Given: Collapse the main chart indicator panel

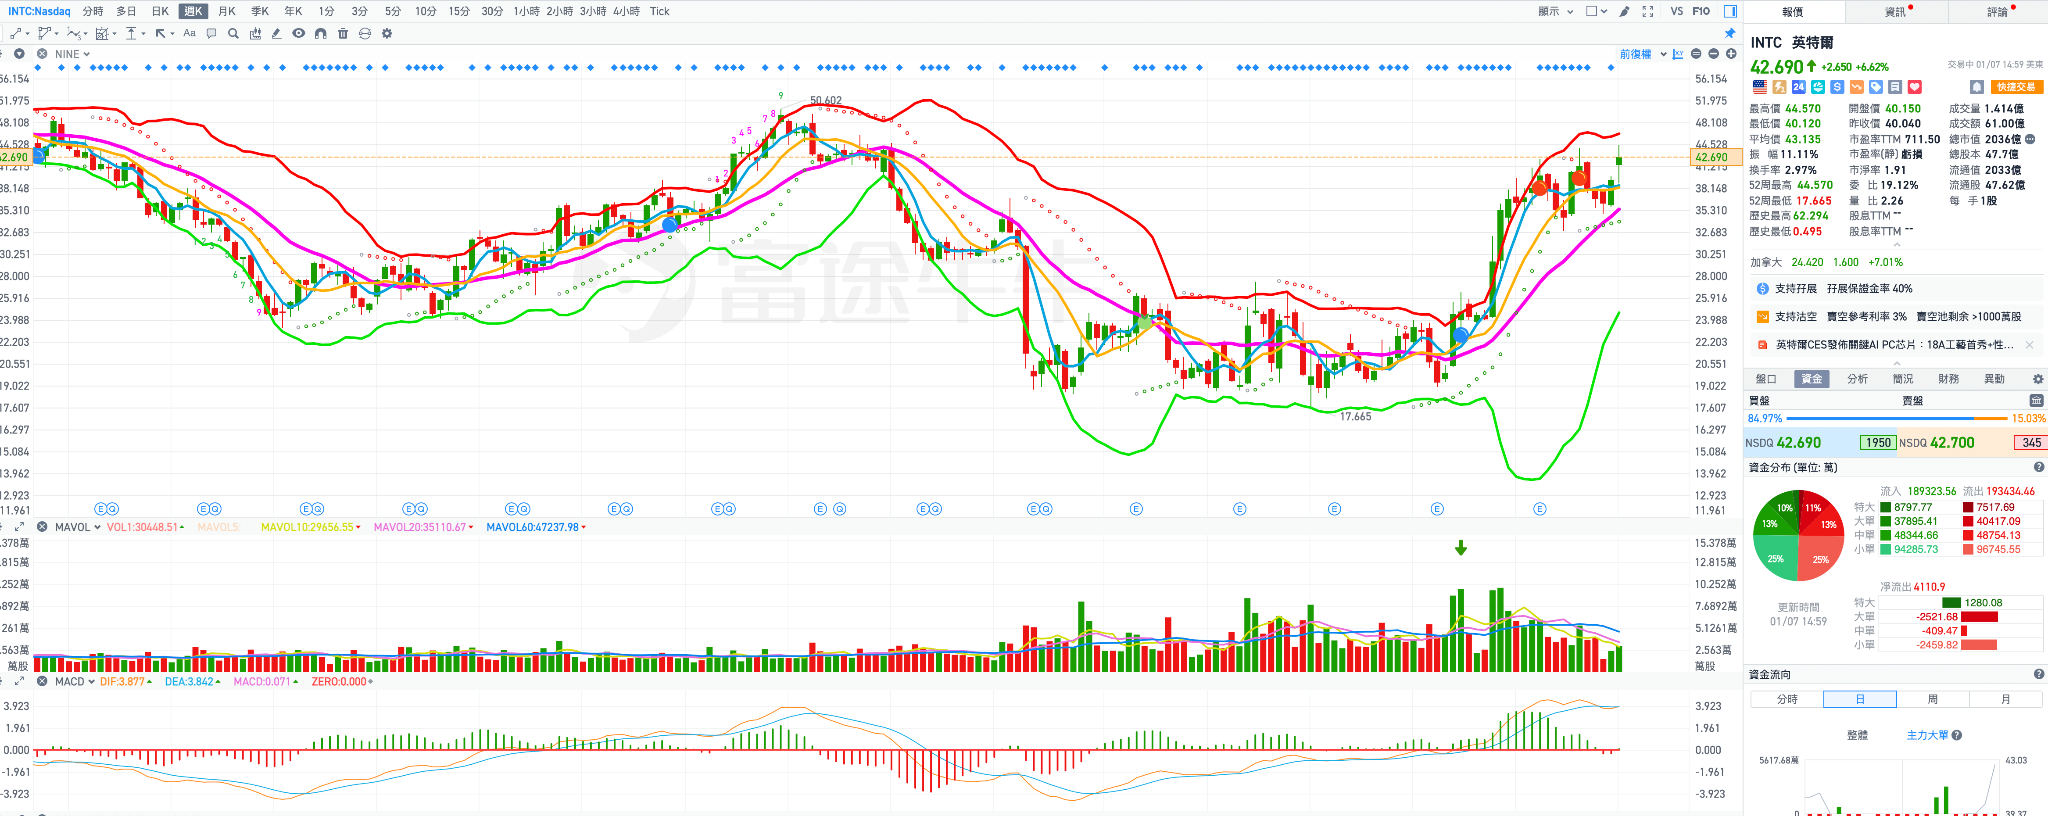Looking at the screenshot, I should pyautogui.click(x=19, y=54).
